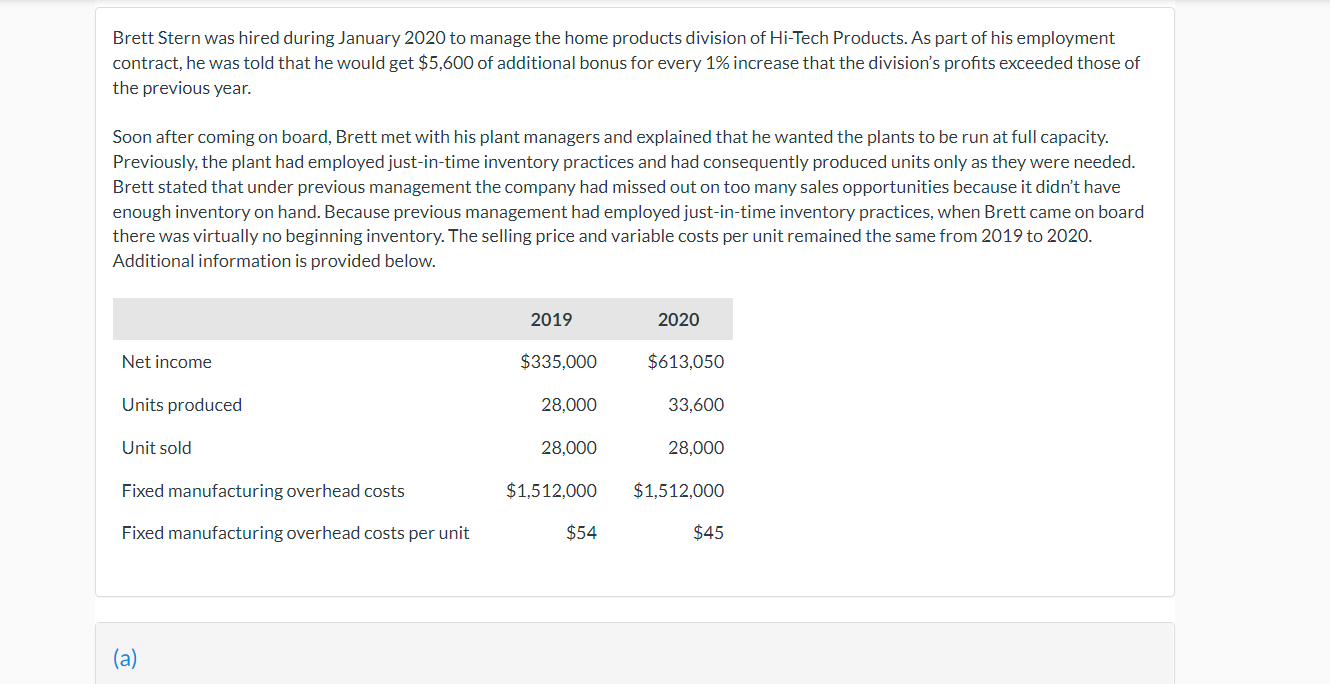Select the Fixed manufacturing overhead costs label

263,491
